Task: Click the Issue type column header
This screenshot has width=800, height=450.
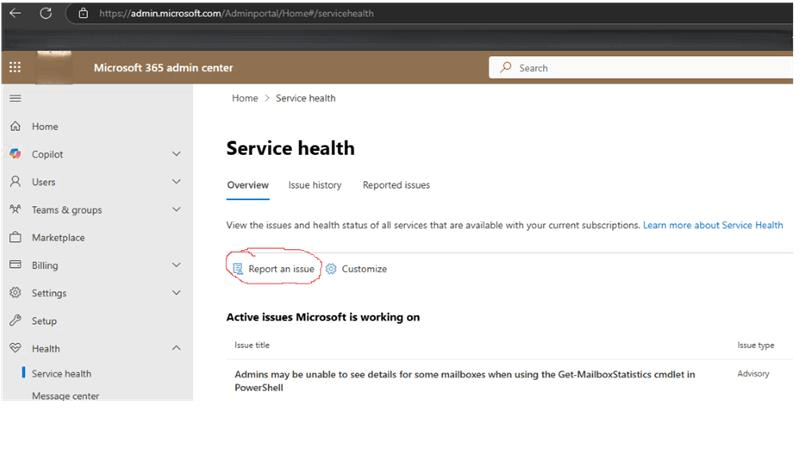Action: [756, 345]
